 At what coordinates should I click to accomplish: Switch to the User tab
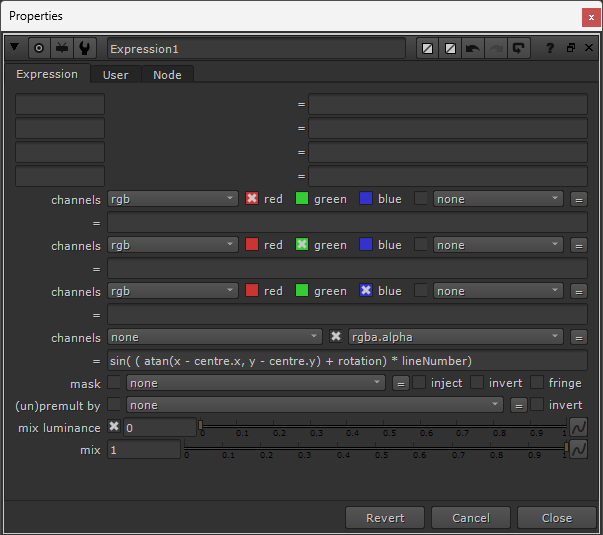tap(116, 75)
